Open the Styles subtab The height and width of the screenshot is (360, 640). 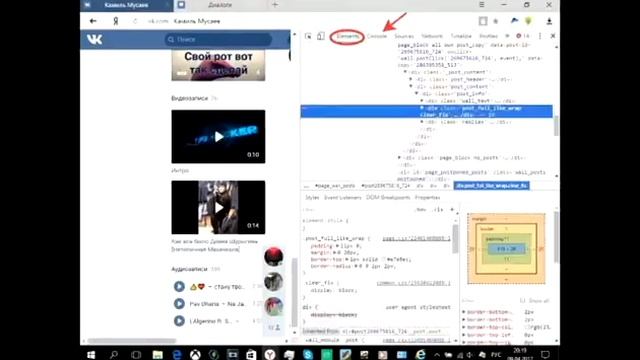pyautogui.click(x=312, y=198)
